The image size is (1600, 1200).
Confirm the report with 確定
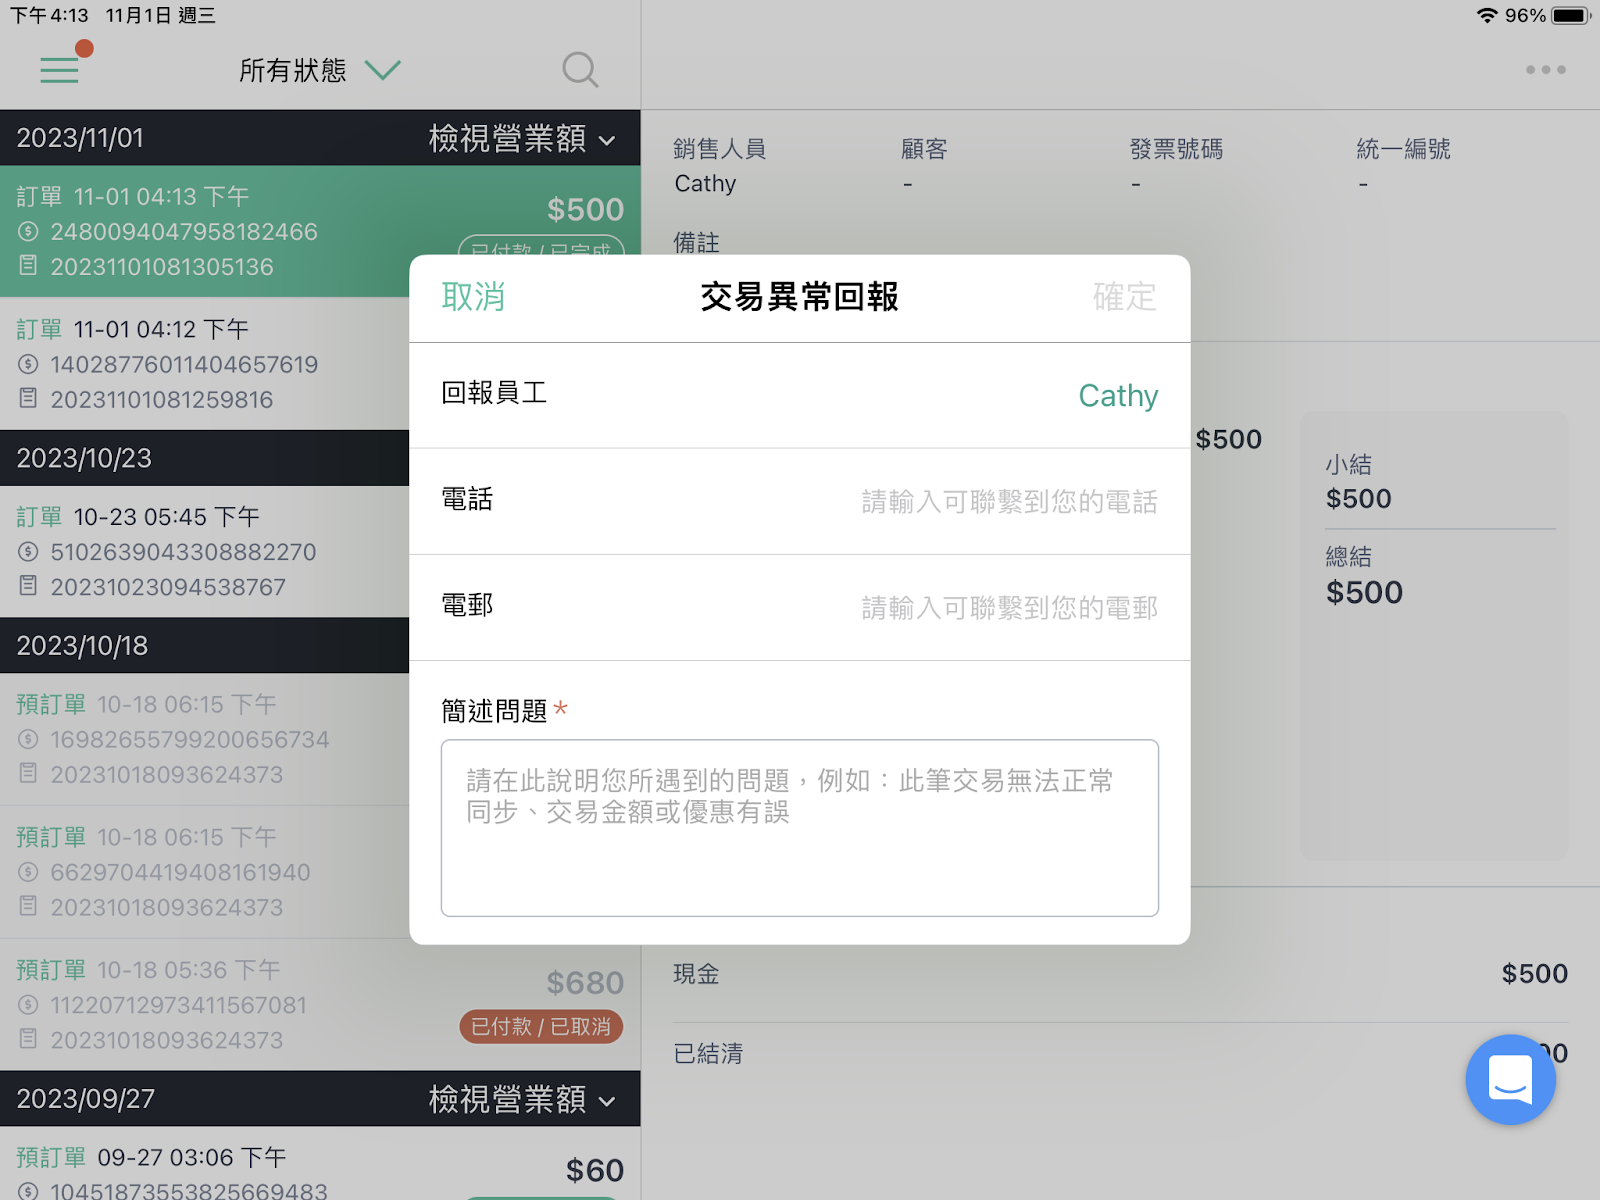tap(1124, 297)
